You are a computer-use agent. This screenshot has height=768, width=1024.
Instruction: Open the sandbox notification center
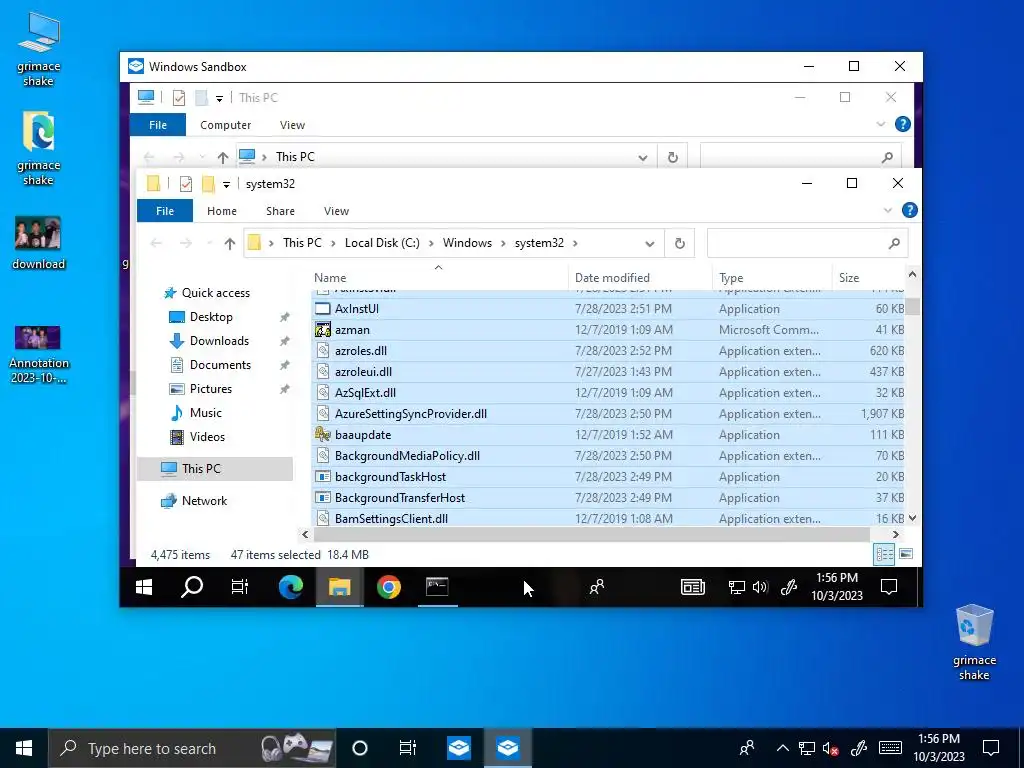(889, 587)
